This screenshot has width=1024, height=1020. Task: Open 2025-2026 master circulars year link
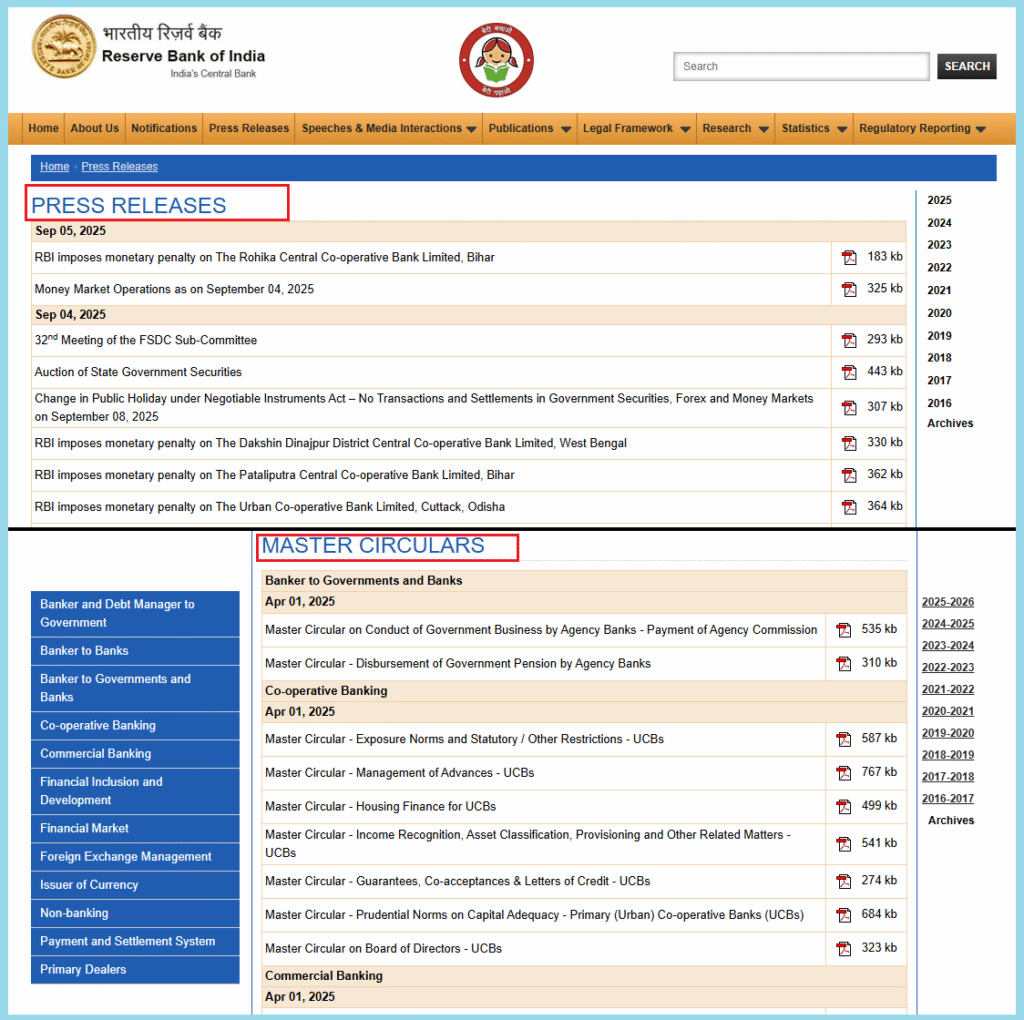pos(948,603)
